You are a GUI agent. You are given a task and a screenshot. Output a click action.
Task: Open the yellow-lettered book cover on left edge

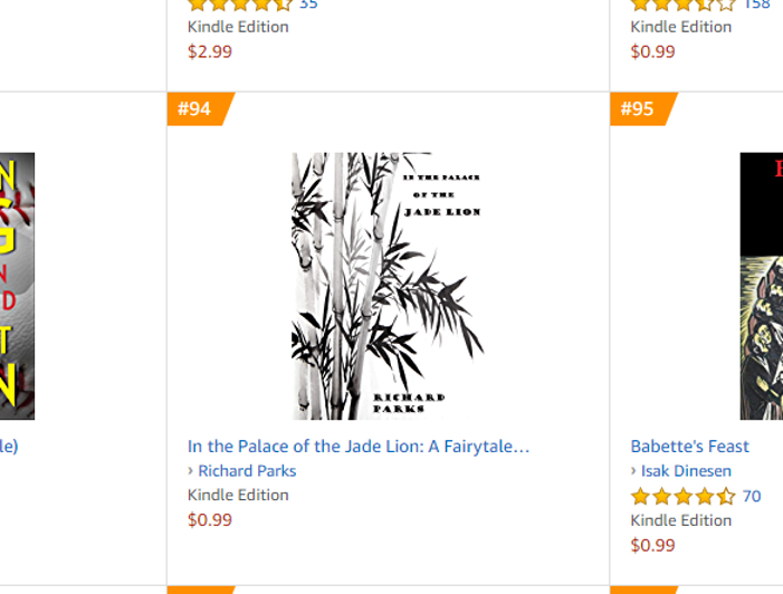click(17, 285)
